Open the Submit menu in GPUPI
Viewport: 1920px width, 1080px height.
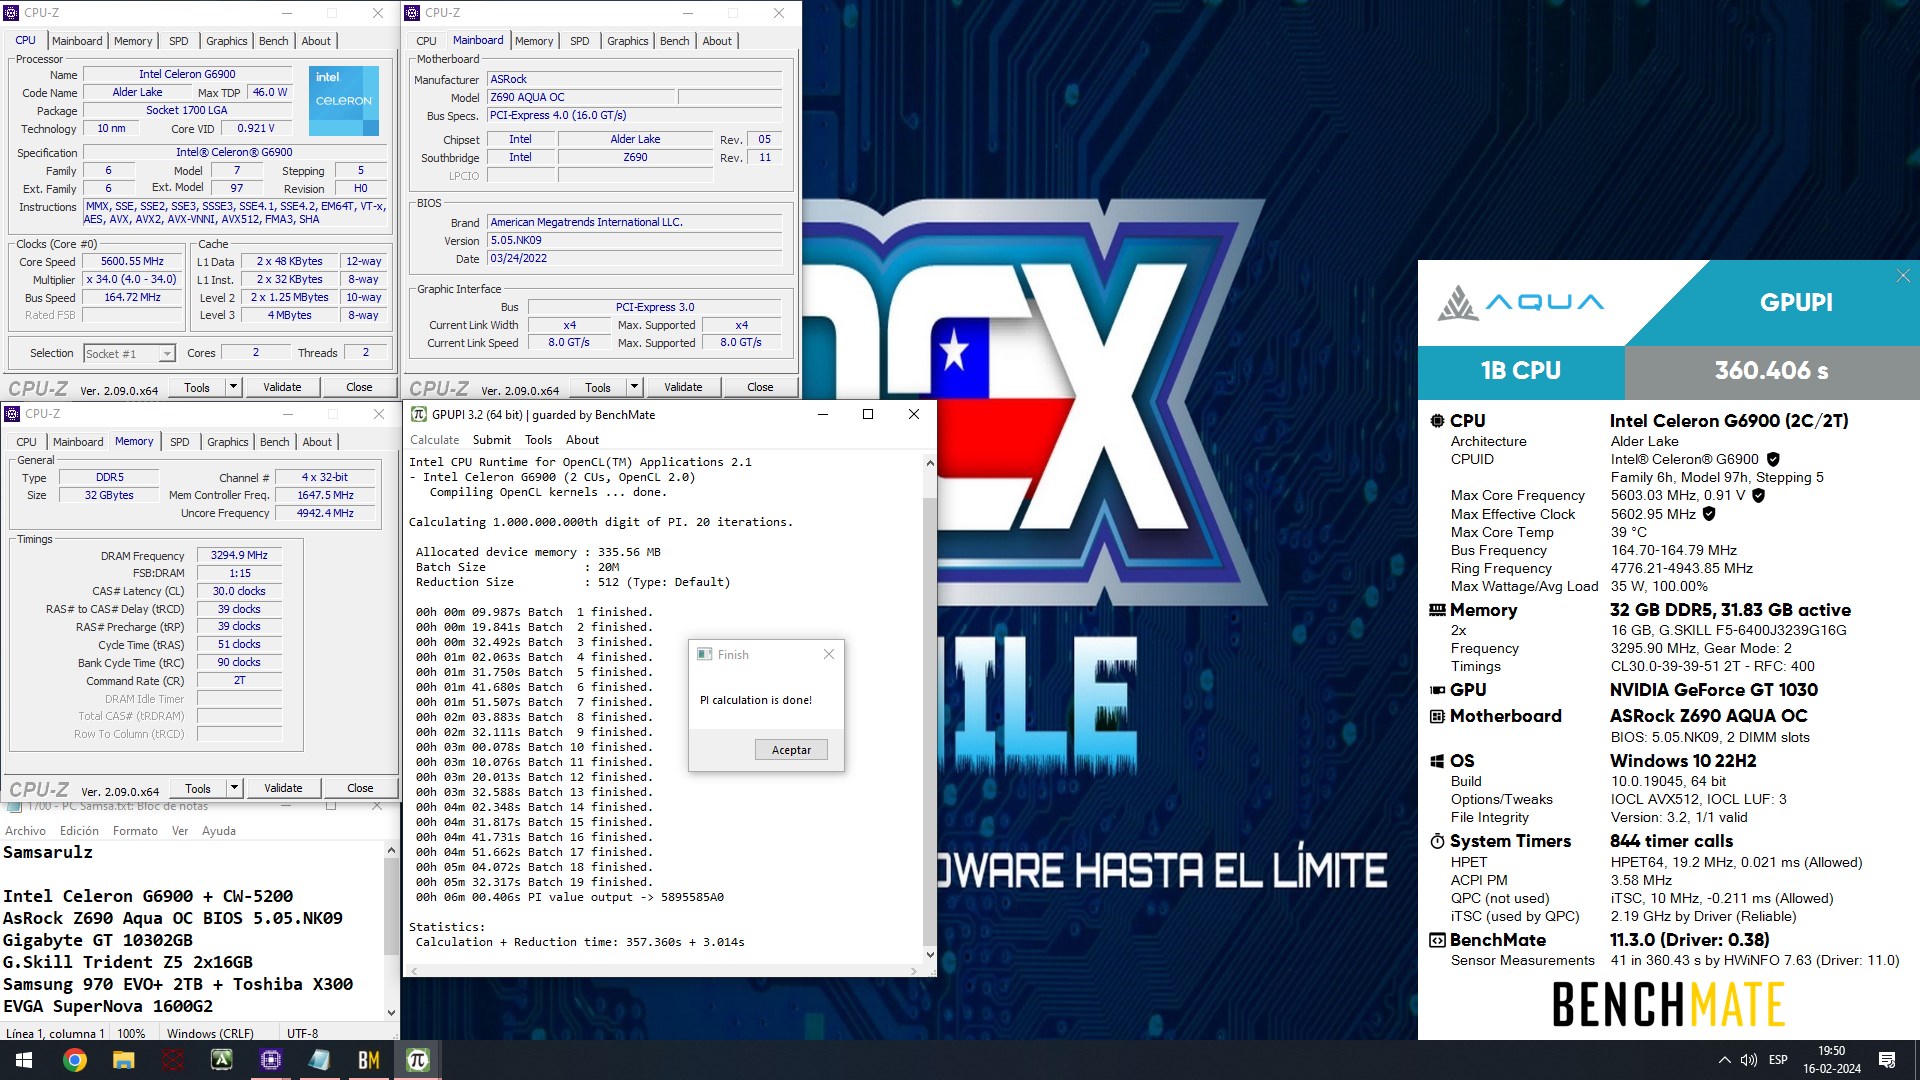[491, 440]
